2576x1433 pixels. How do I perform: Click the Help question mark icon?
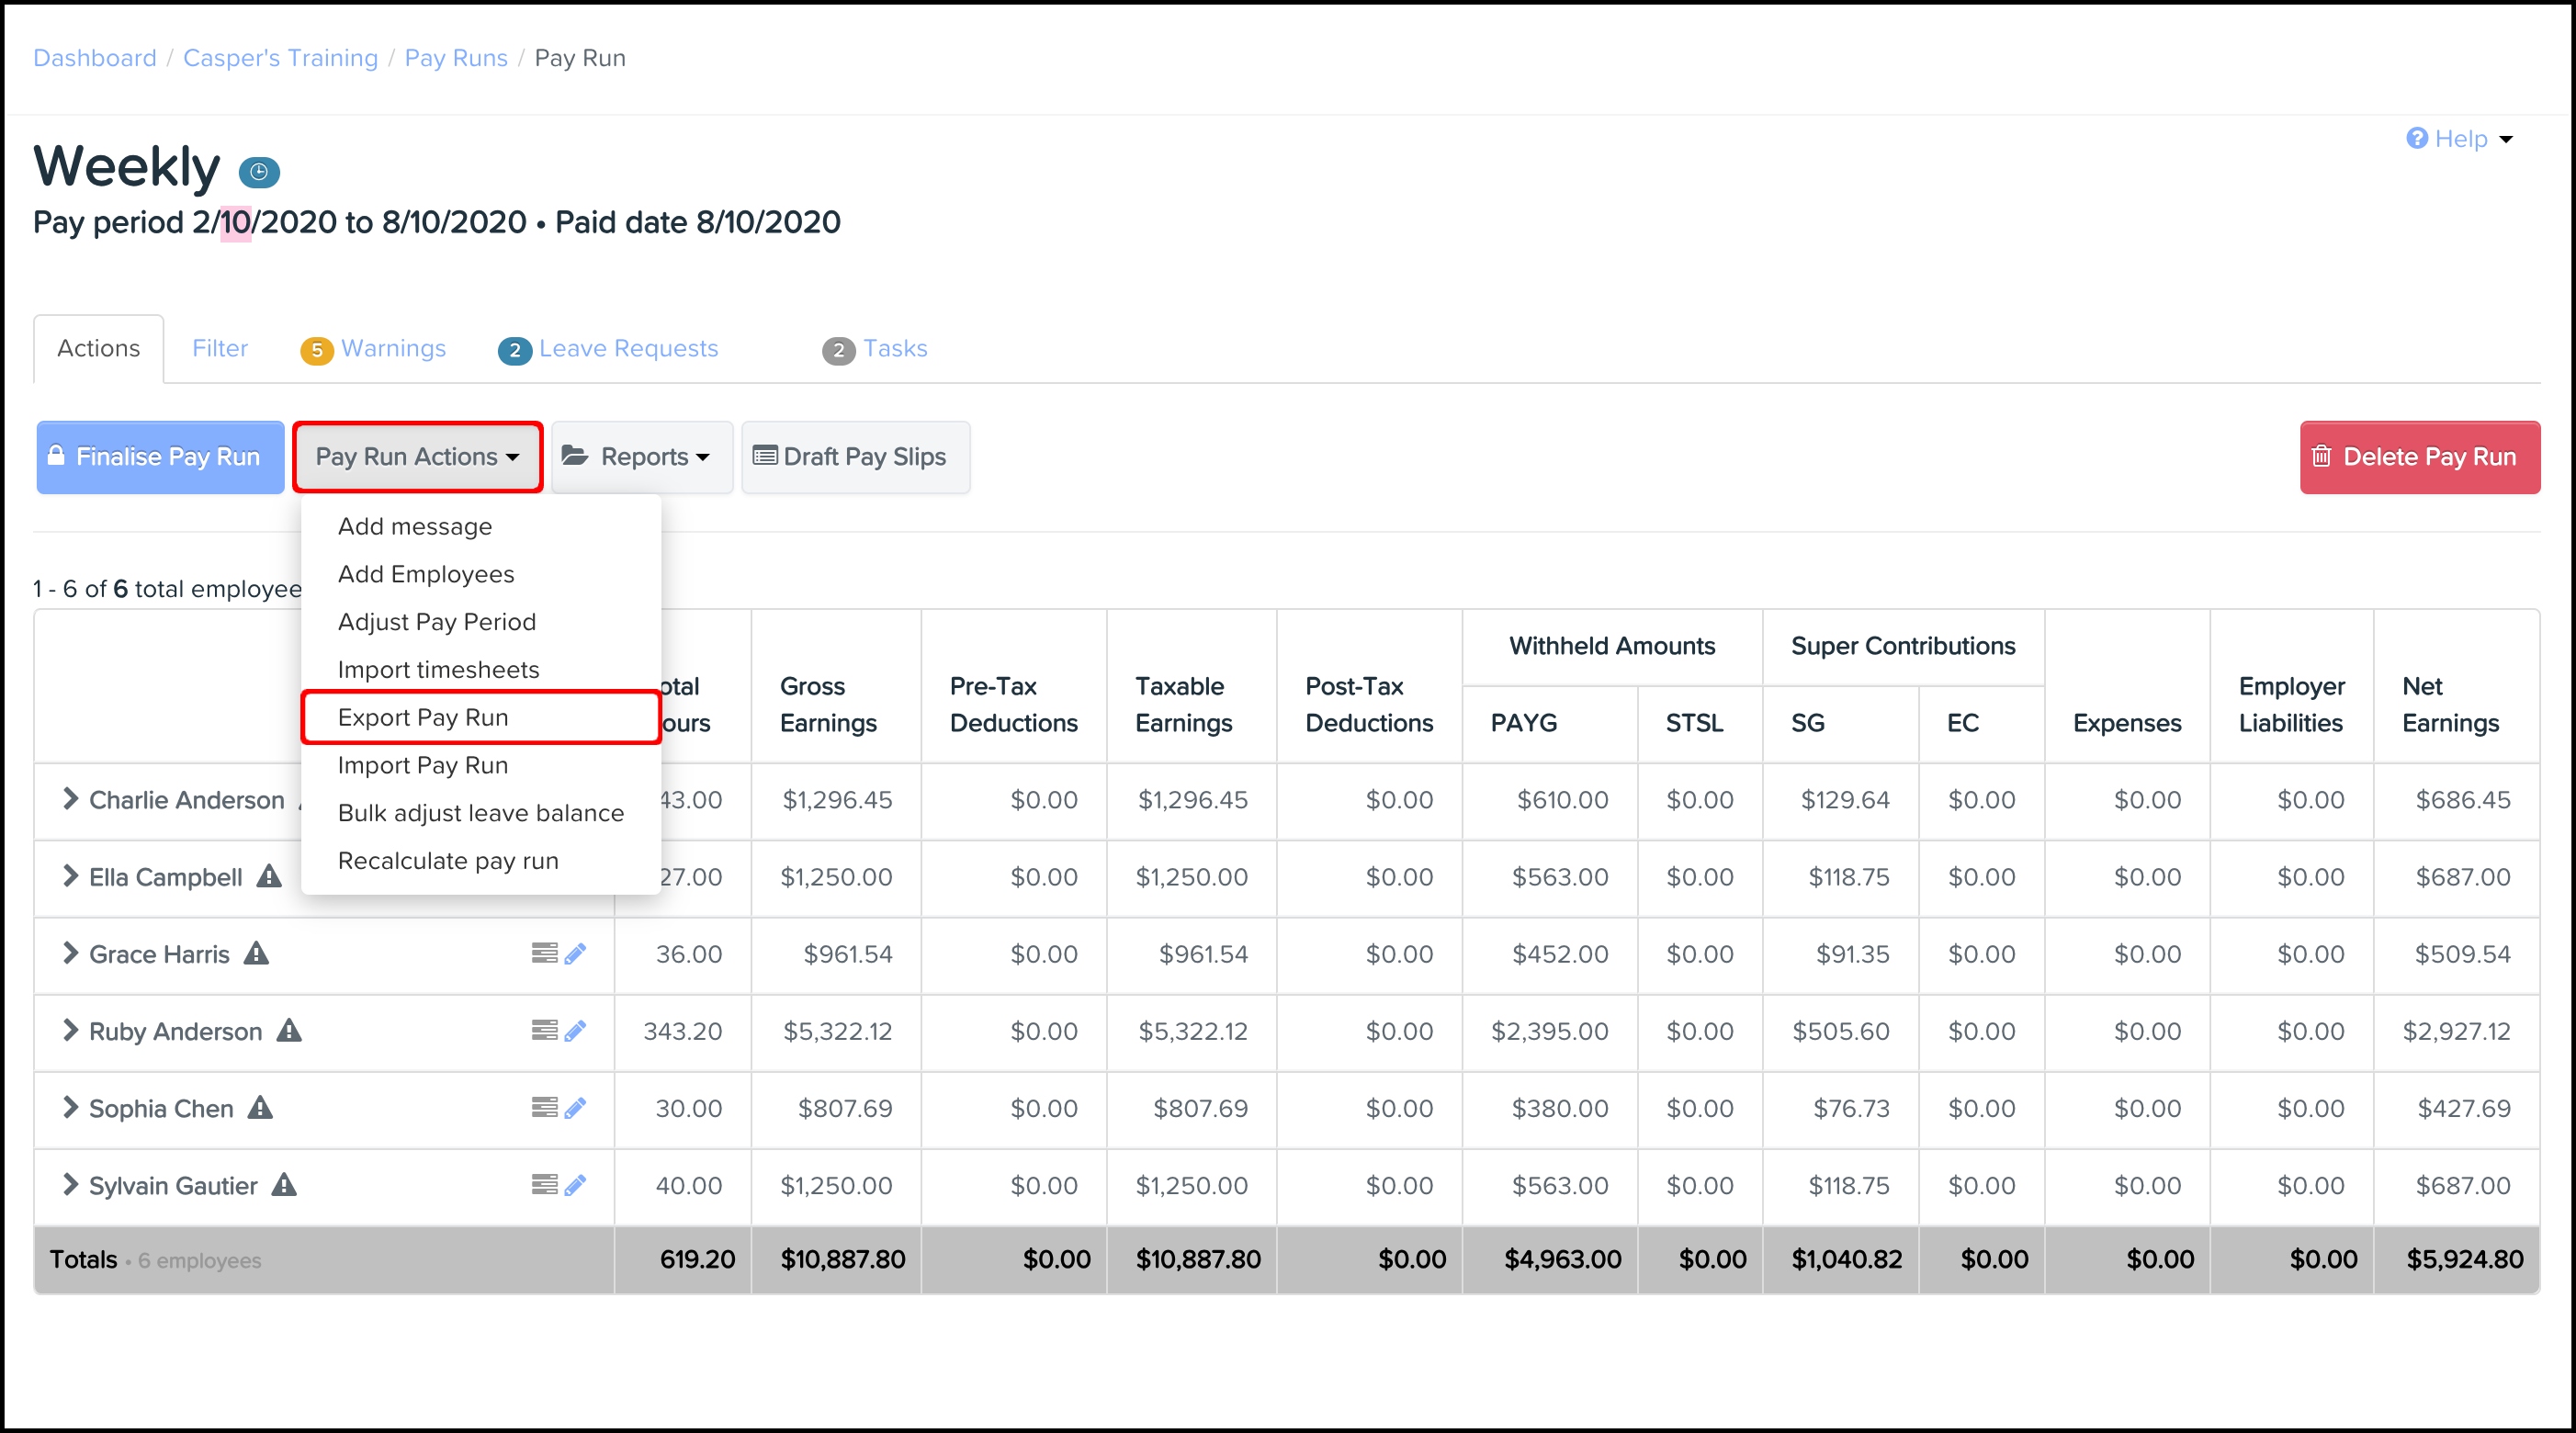click(2416, 138)
